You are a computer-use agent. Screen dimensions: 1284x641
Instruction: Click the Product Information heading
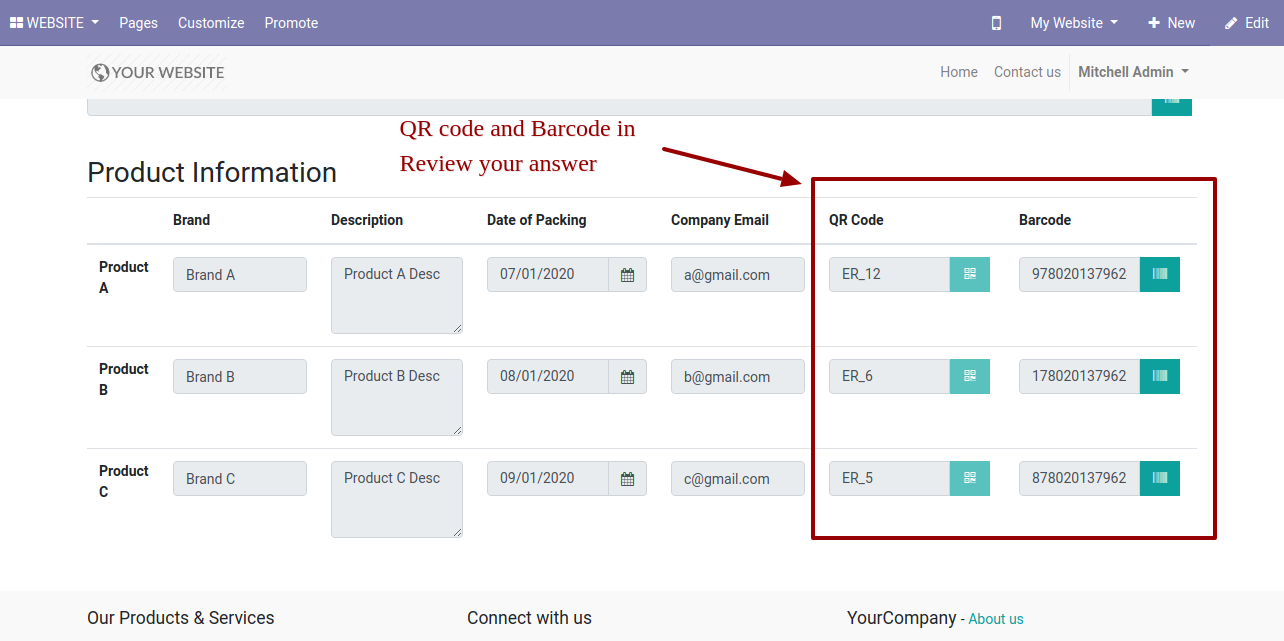point(212,172)
